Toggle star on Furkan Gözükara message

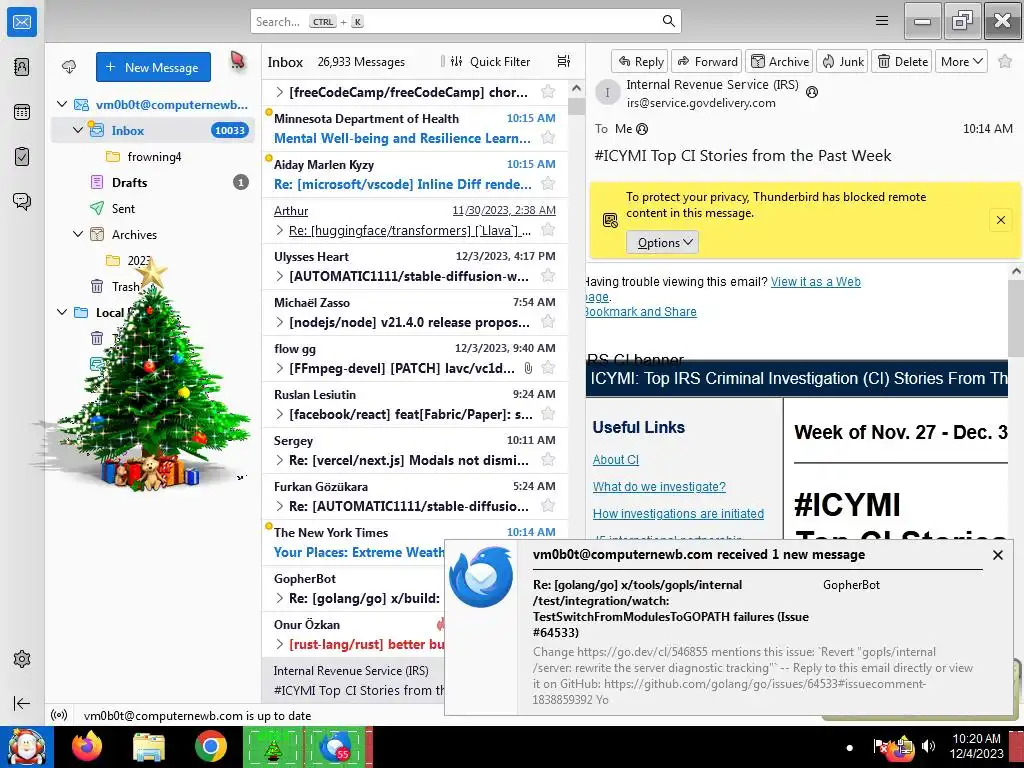[548, 505]
